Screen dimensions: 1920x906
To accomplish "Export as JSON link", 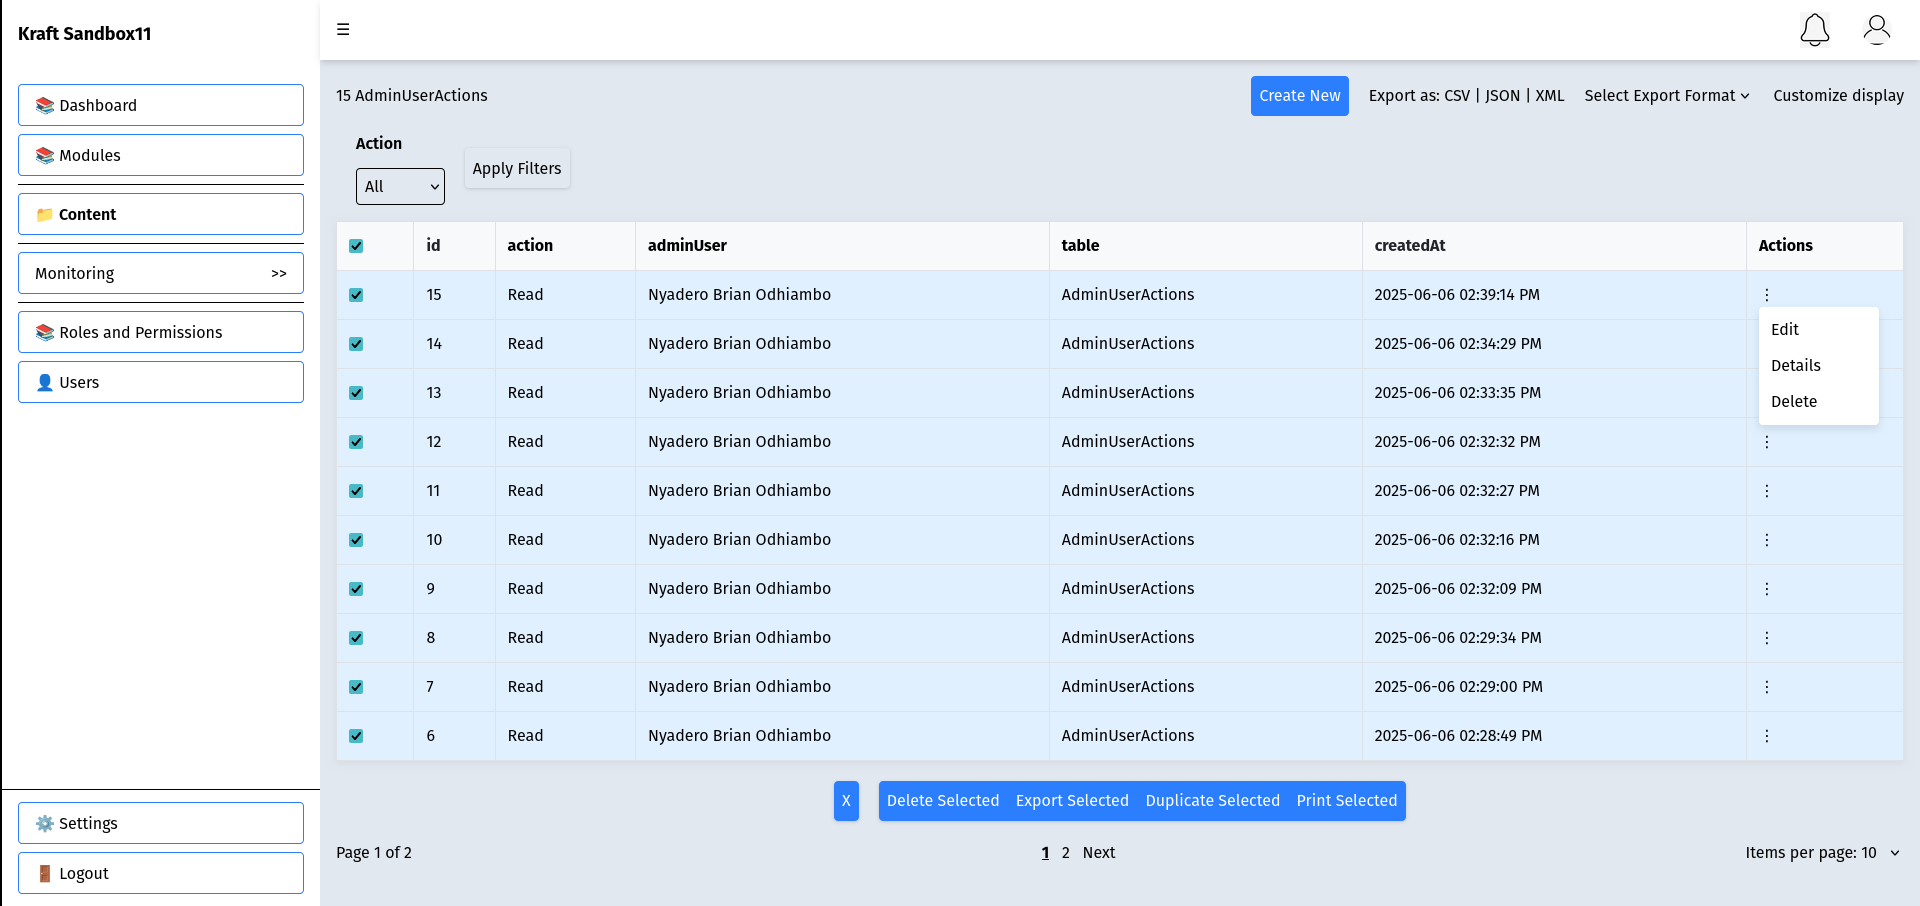I will point(1502,95).
